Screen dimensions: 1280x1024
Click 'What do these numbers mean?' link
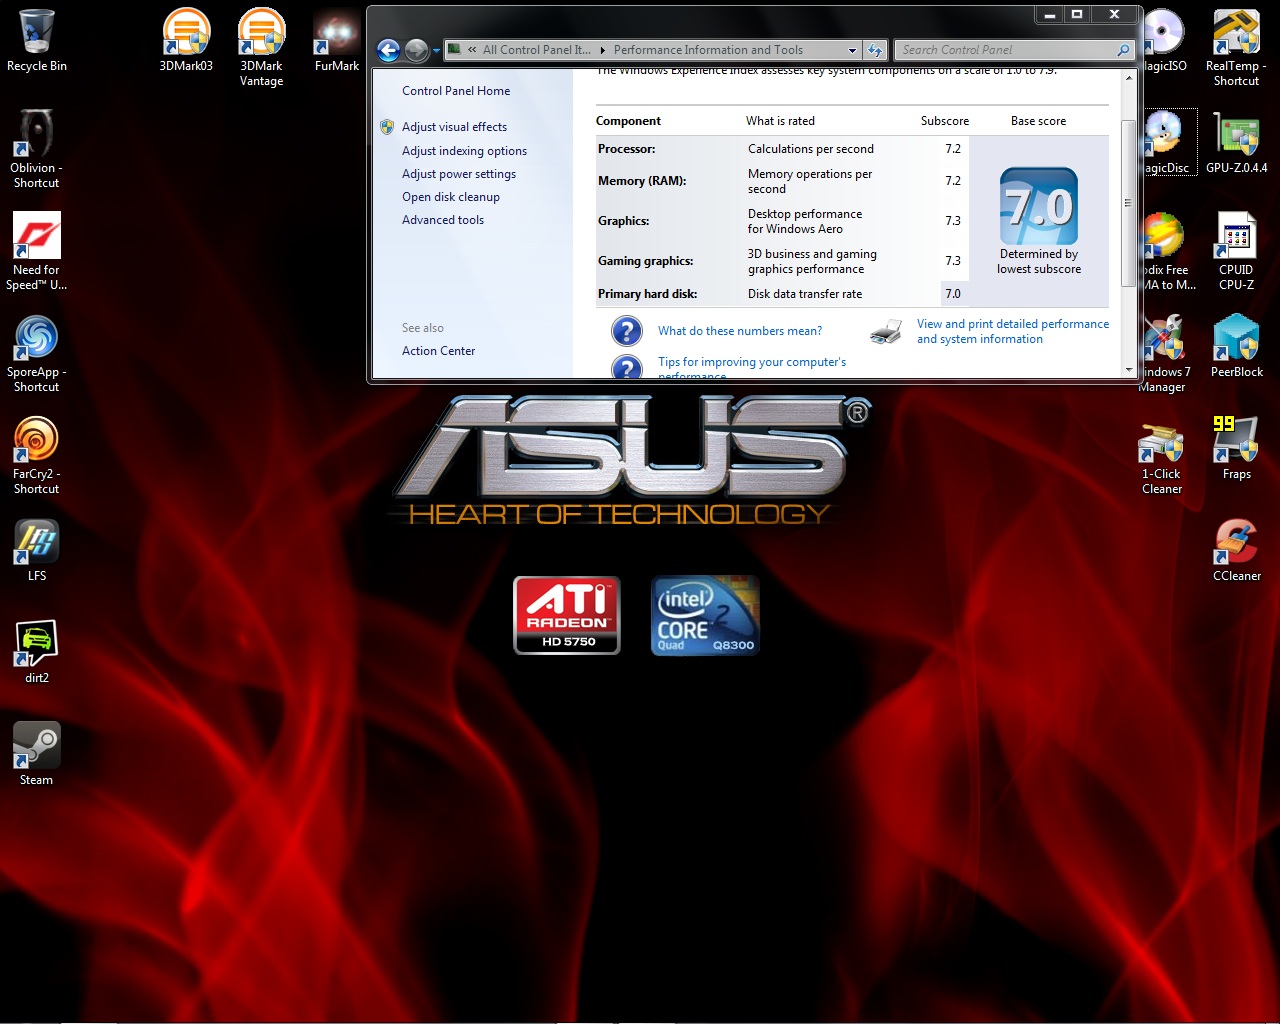click(x=740, y=331)
